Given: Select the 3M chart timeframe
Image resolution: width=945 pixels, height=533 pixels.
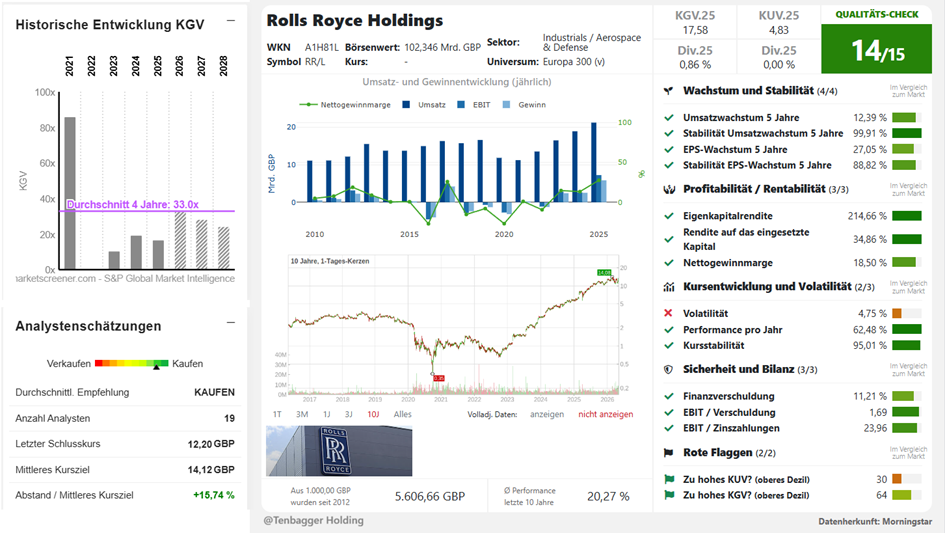Looking at the screenshot, I should coord(302,414).
